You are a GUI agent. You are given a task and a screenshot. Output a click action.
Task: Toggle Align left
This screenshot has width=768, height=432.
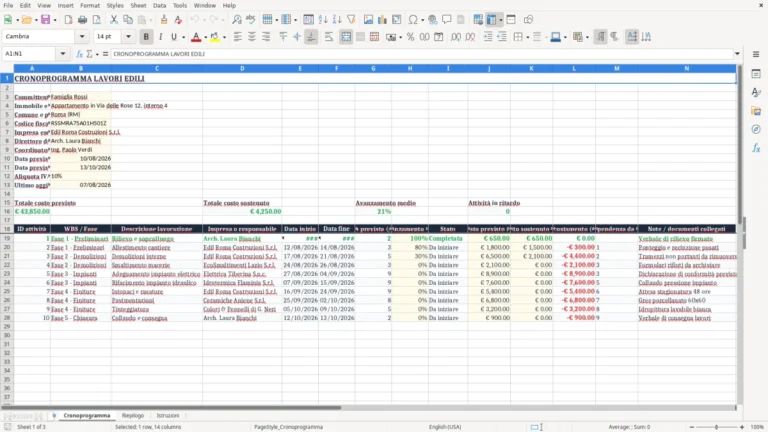pyautogui.click(x=238, y=37)
